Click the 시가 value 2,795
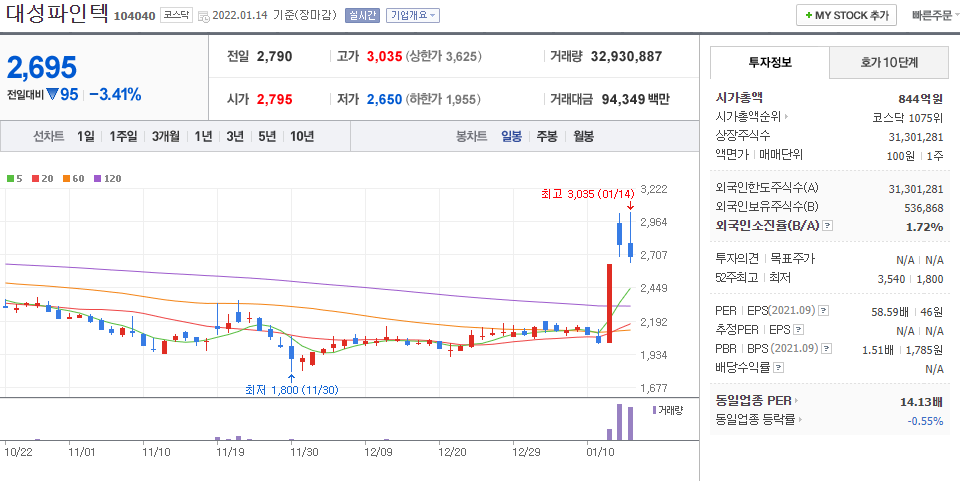This screenshot has height=481, width=964. pos(274,99)
